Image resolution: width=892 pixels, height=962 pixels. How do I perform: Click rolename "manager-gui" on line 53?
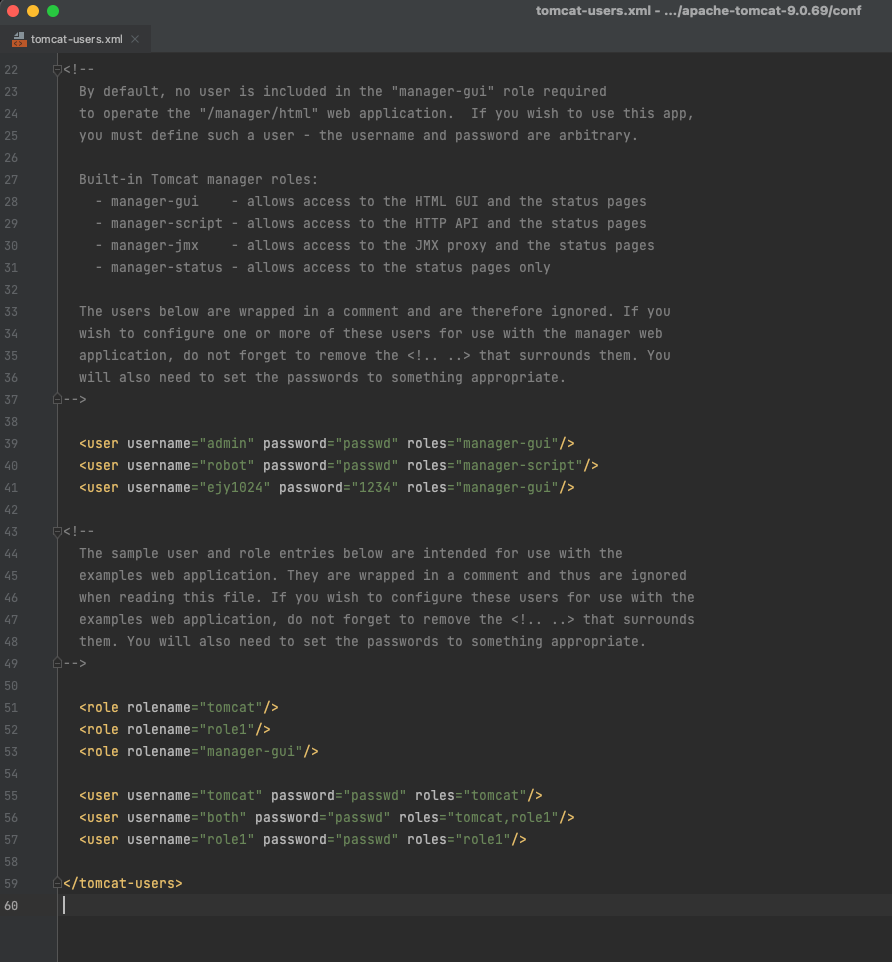pyautogui.click(x=251, y=752)
